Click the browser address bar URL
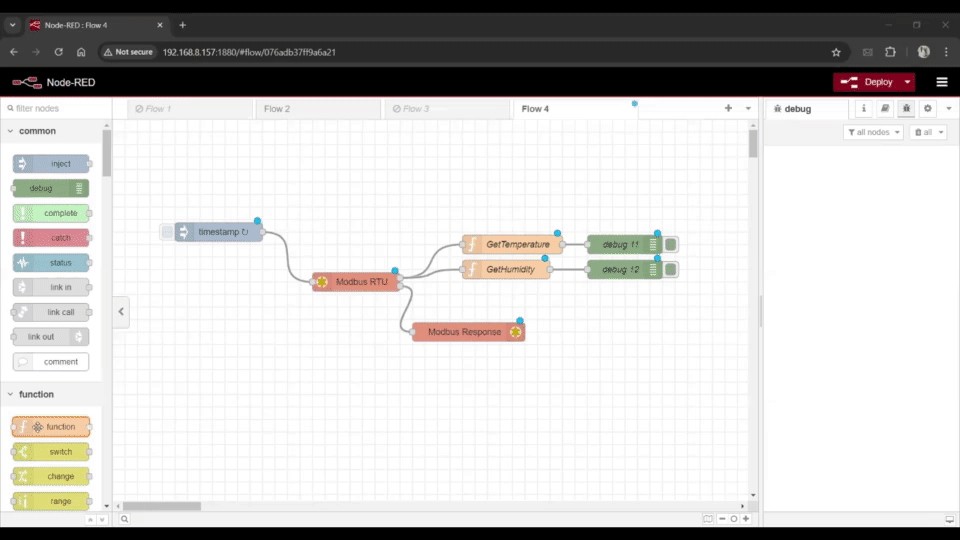960x540 pixels. tap(249, 52)
